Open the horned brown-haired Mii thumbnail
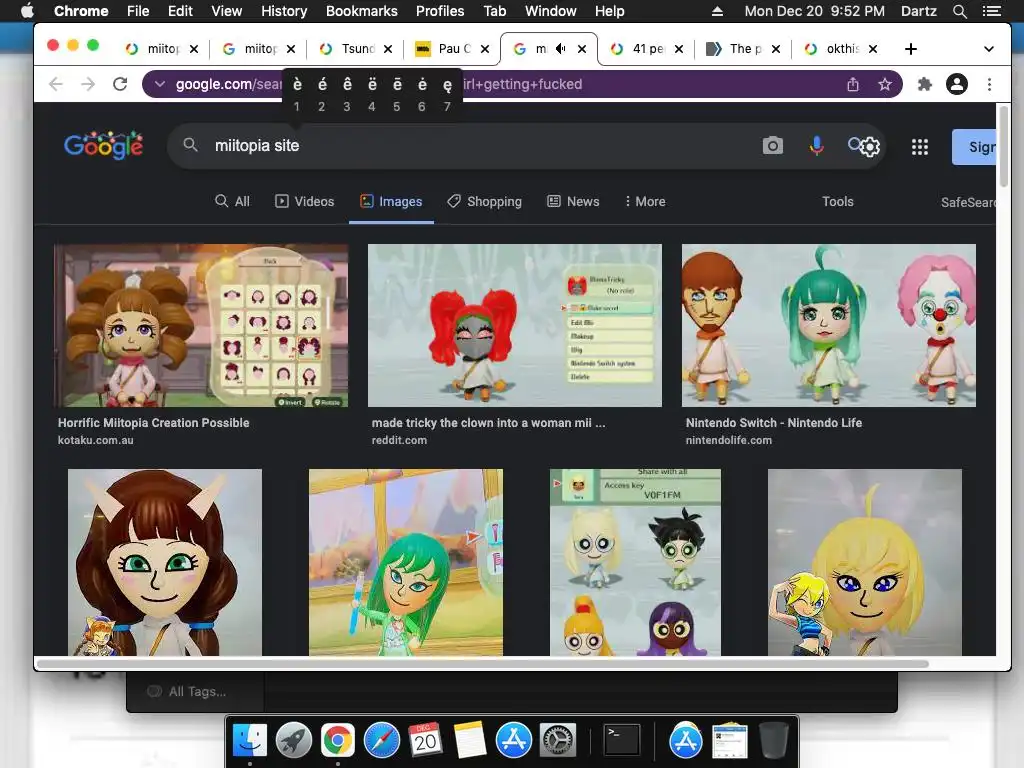 [x=165, y=562]
